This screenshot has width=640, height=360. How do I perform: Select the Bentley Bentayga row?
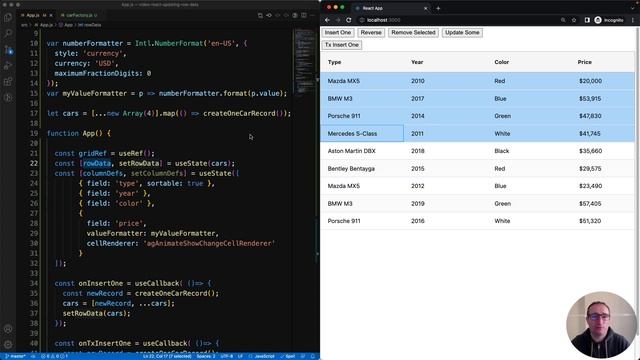(x=478, y=169)
